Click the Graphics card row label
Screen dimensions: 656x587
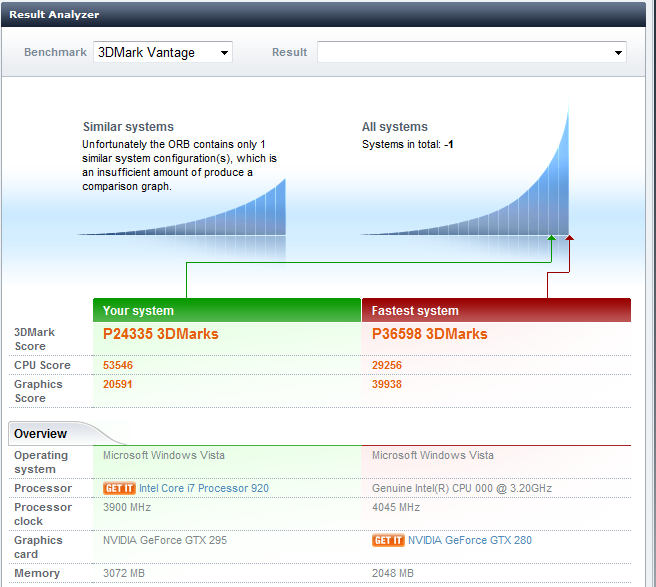[x=38, y=547]
